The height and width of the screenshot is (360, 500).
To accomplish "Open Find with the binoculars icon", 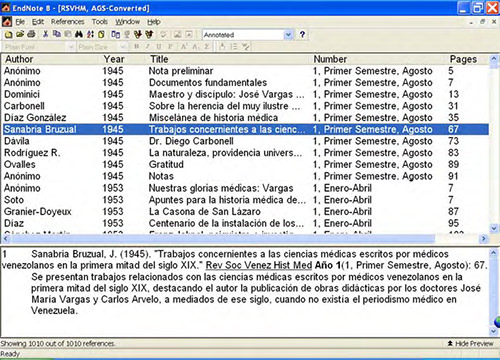I will click(79, 34).
